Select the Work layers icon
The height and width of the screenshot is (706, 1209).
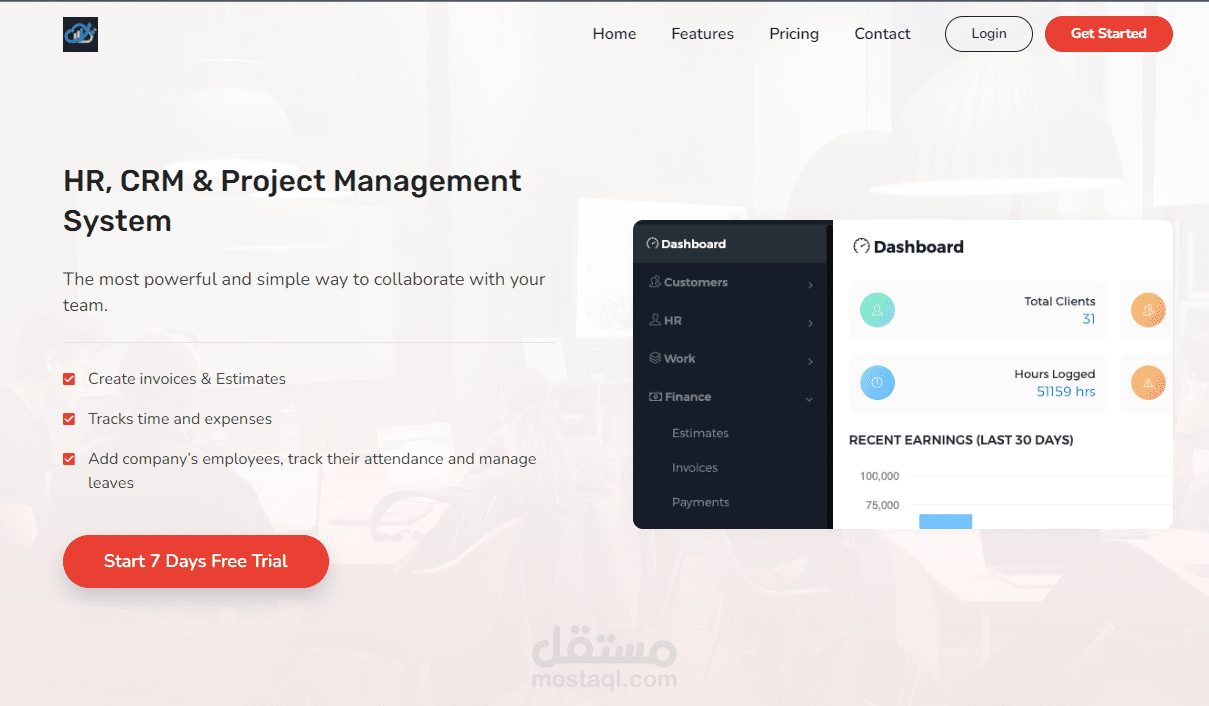point(657,358)
